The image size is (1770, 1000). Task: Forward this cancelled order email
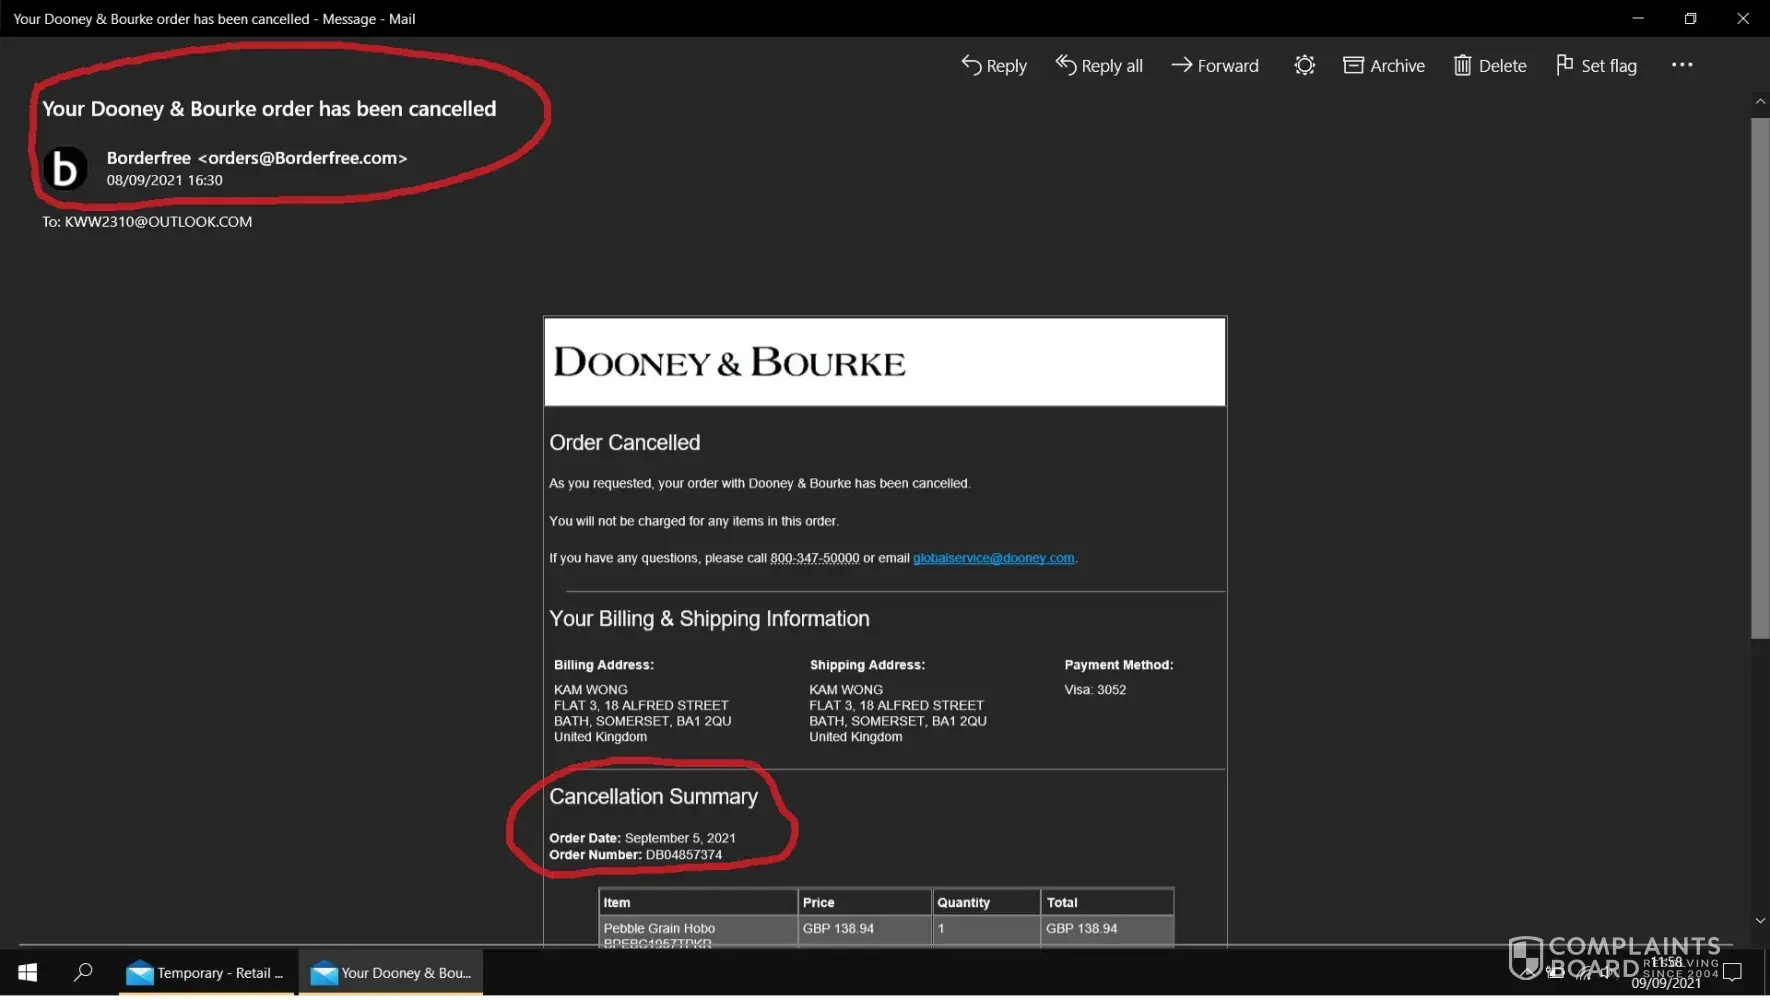pos(1215,66)
